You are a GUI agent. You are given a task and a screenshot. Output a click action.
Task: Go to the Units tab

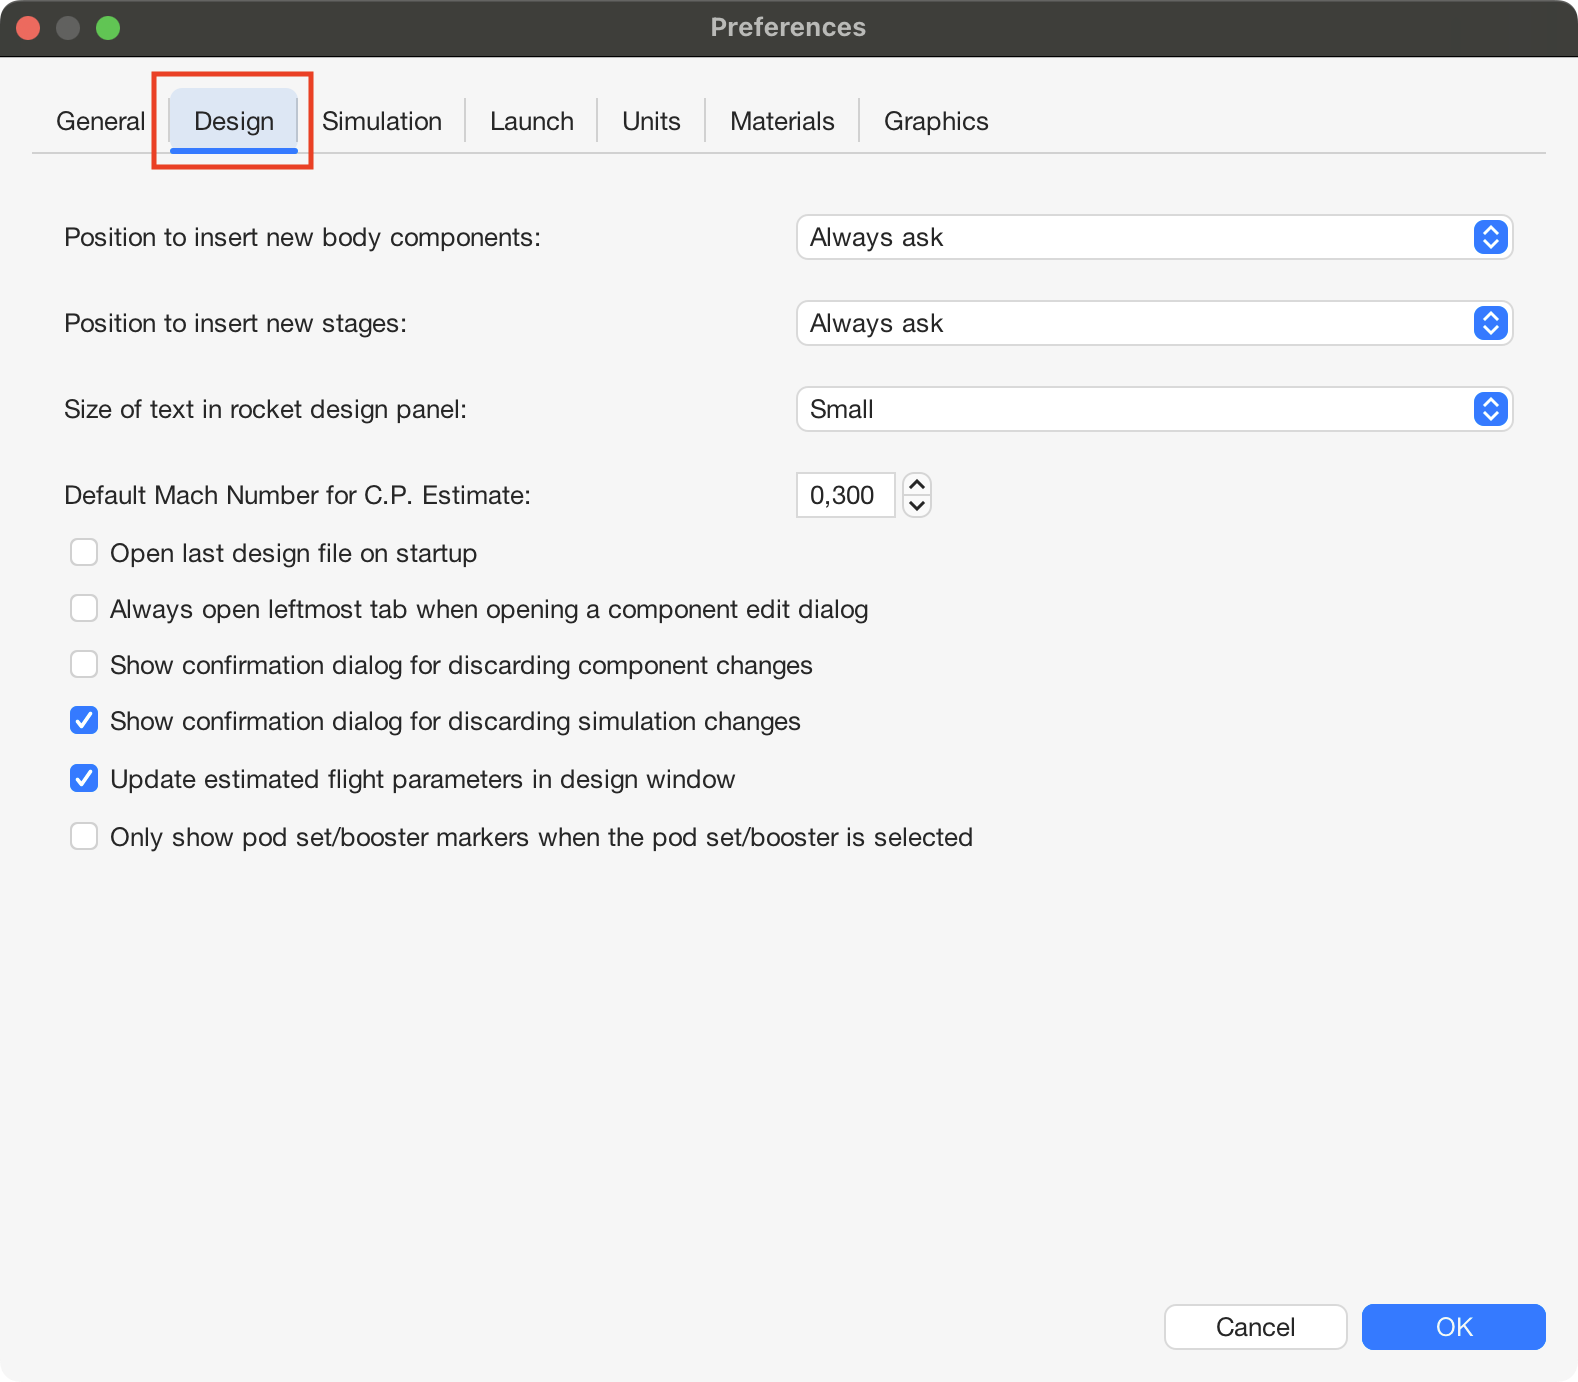[651, 121]
